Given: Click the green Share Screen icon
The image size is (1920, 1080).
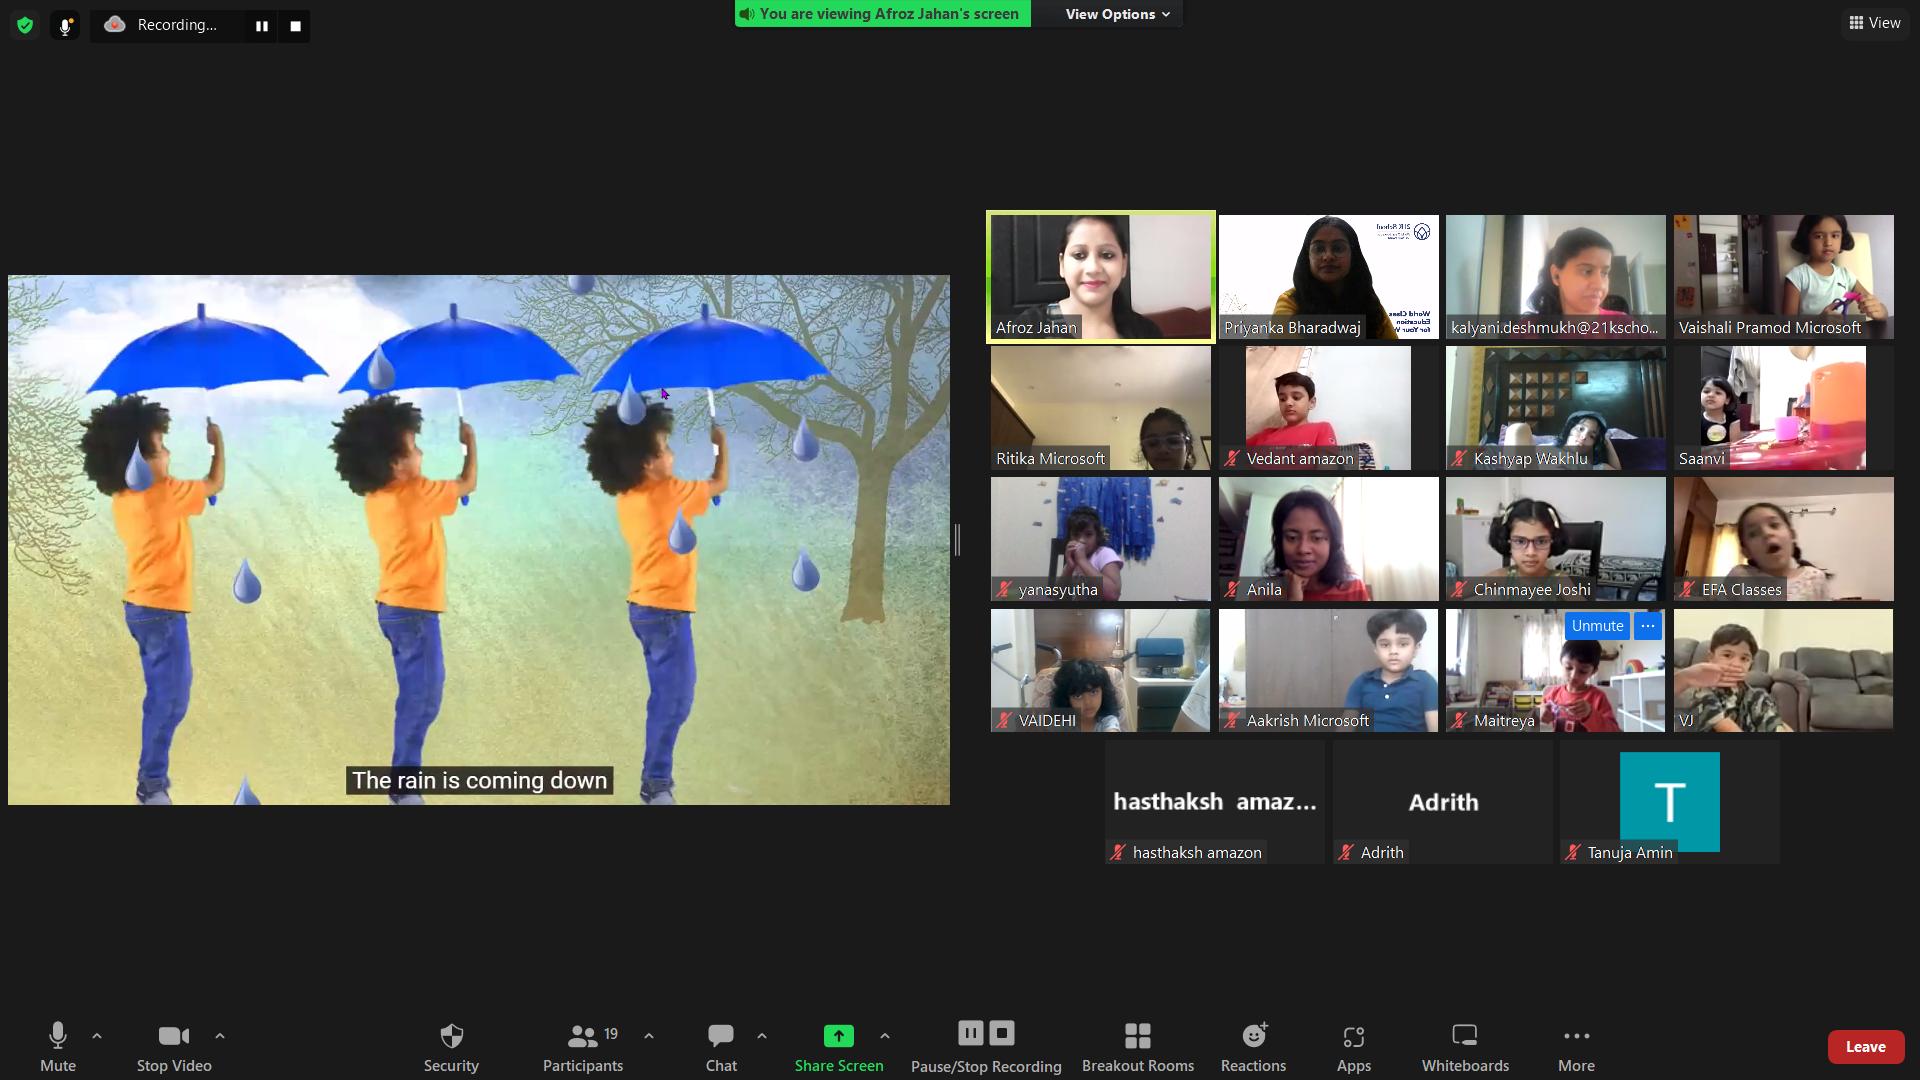Looking at the screenshot, I should click(838, 1036).
